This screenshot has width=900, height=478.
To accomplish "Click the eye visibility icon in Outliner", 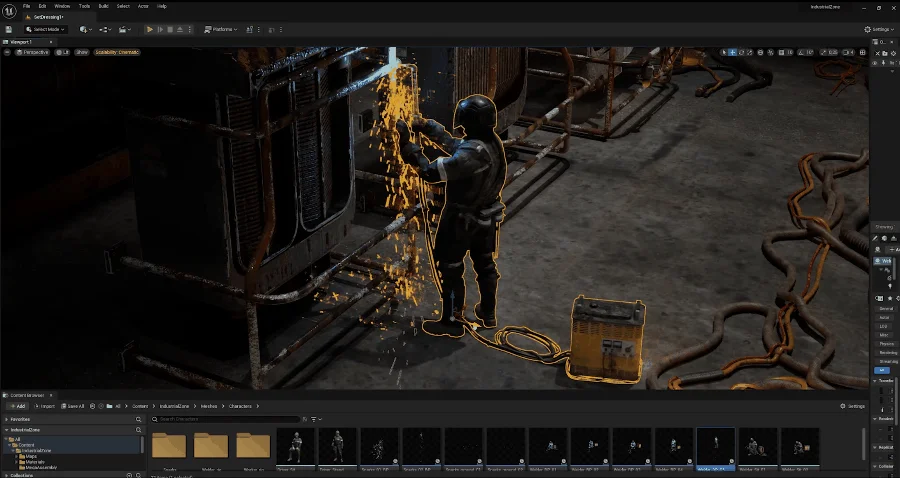I will click(875, 63).
